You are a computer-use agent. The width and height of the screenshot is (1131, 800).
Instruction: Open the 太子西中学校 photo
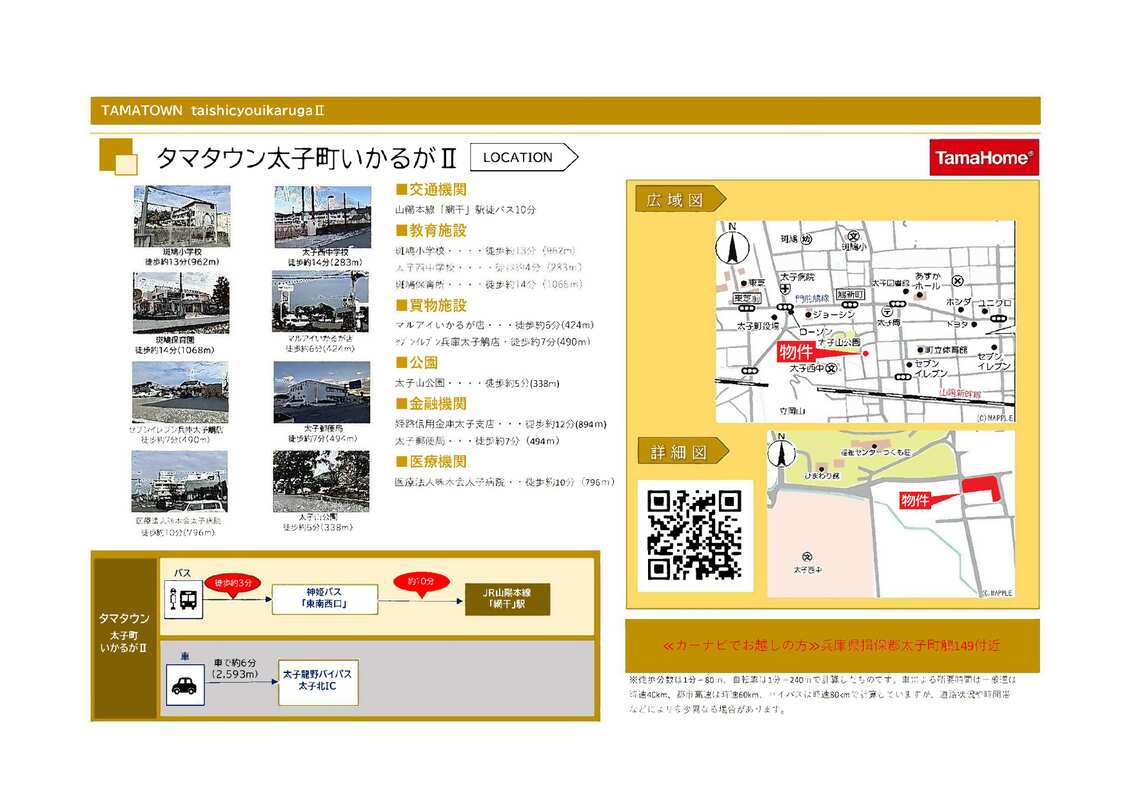click(x=323, y=216)
